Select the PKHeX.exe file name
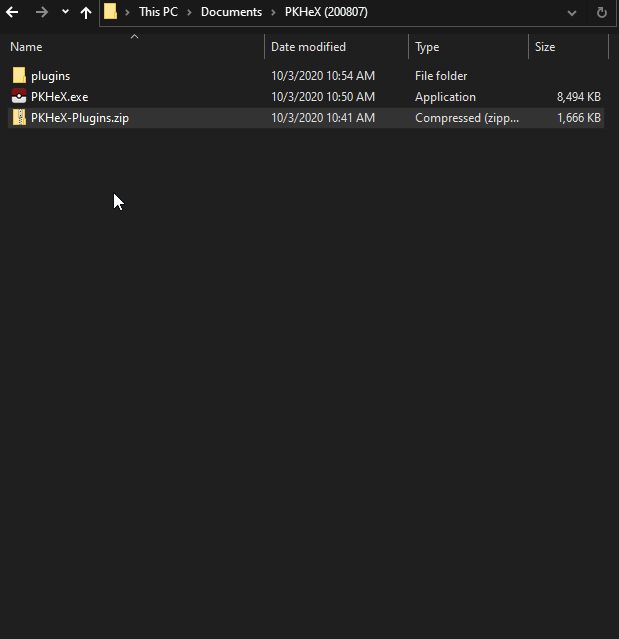The height and width of the screenshot is (639, 619). coord(60,97)
